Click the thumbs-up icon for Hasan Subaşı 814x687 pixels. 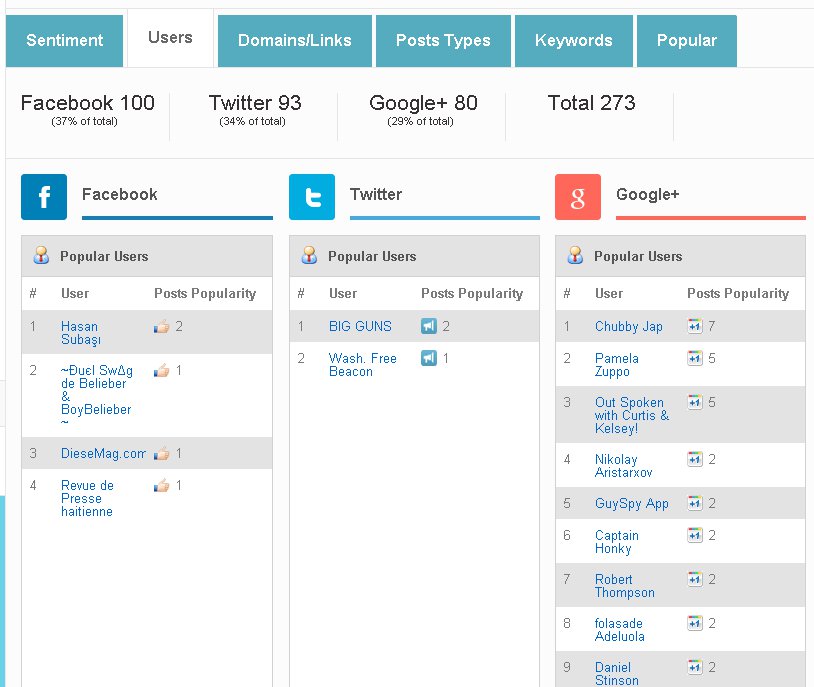[x=161, y=327]
